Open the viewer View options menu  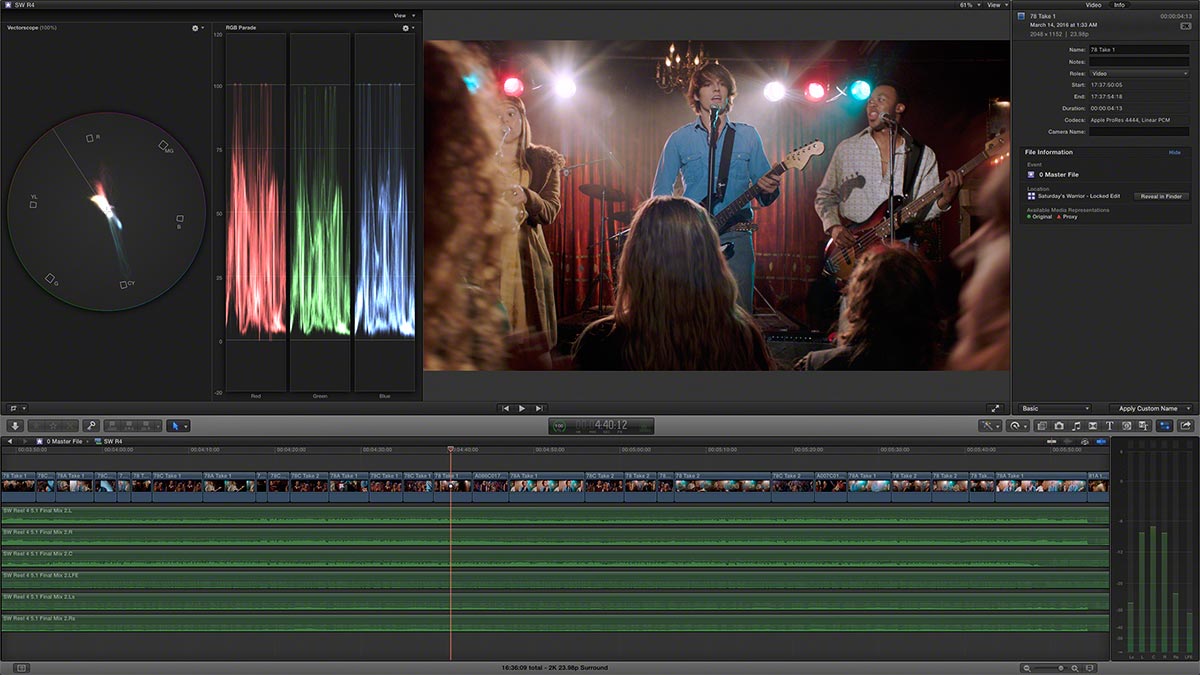(x=996, y=5)
